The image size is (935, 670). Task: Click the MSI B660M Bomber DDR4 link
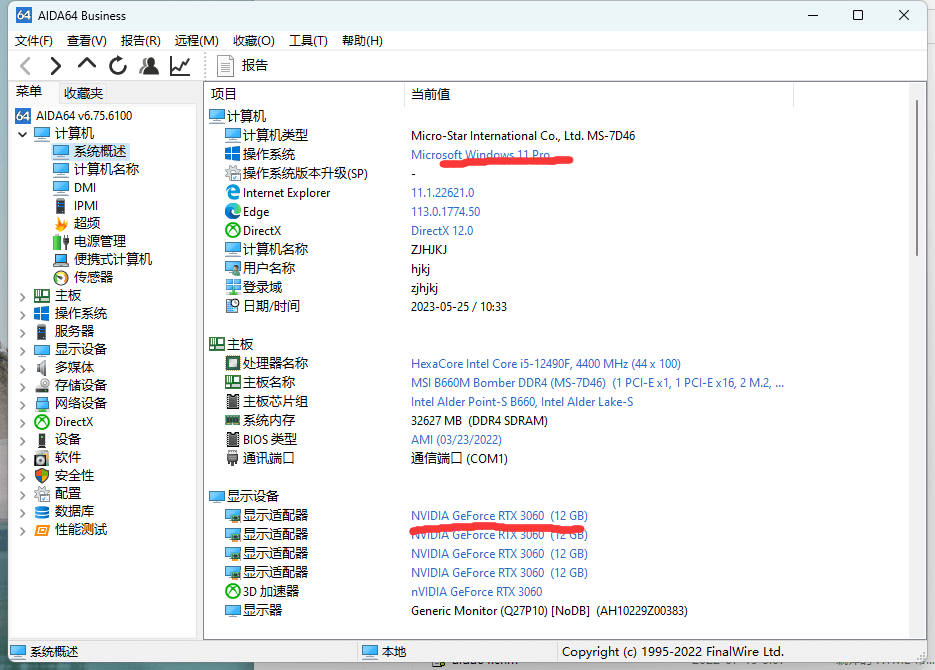point(508,383)
